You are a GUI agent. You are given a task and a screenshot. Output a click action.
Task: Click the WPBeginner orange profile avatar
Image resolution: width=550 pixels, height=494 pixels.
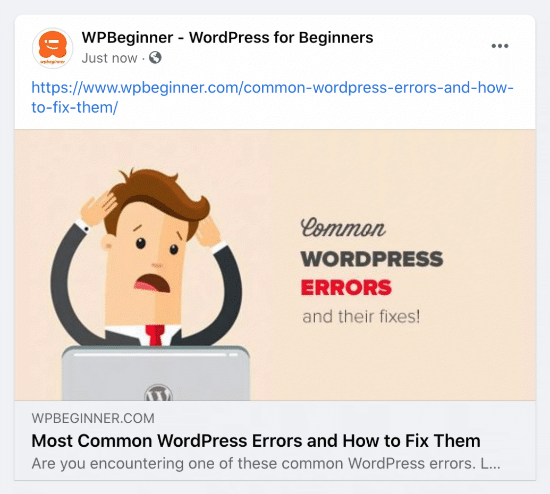pyautogui.click(x=53, y=48)
